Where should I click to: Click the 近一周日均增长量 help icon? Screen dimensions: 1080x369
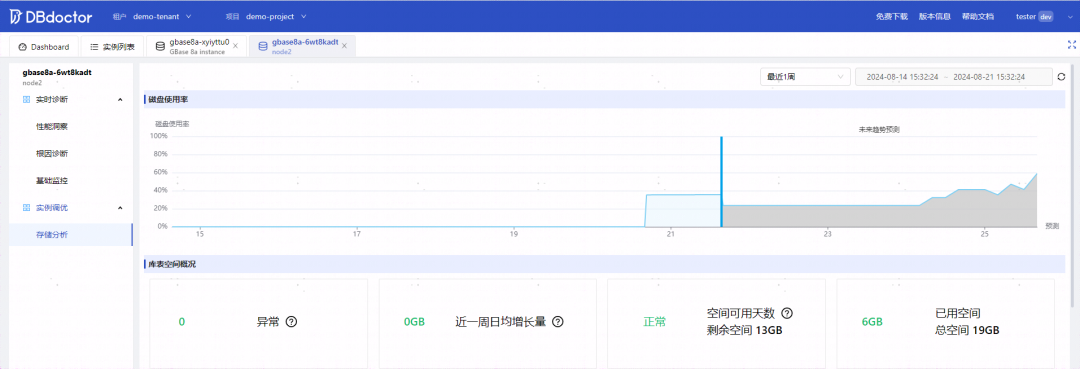(x=558, y=321)
